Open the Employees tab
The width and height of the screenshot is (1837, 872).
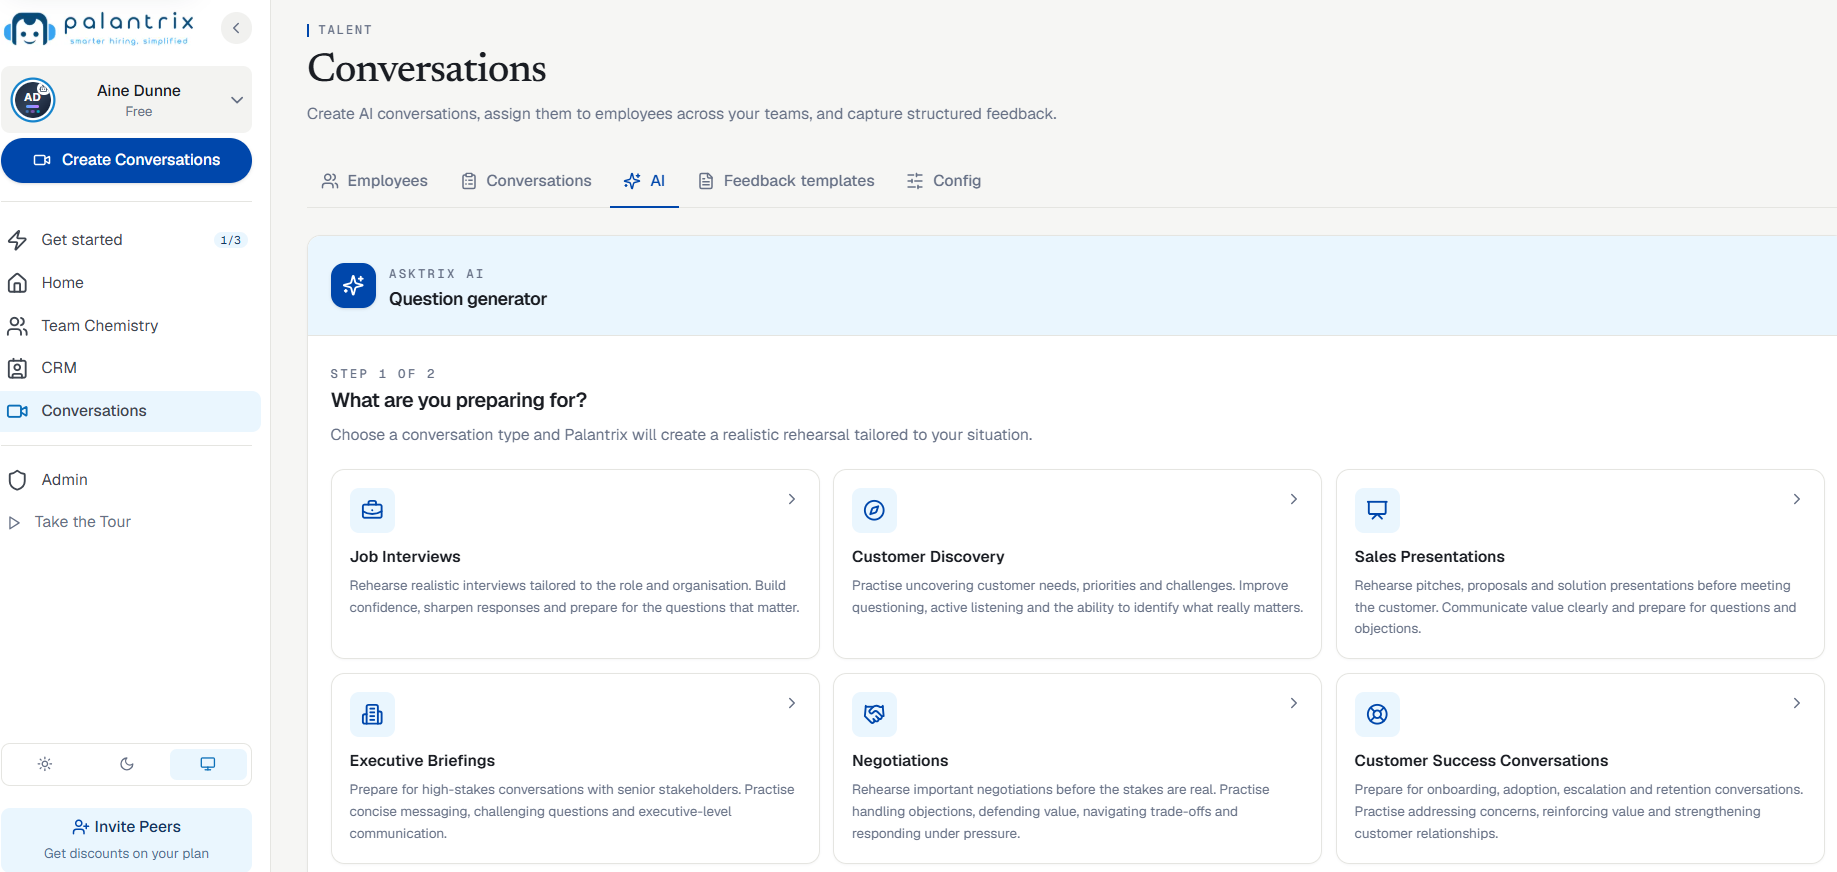375,181
